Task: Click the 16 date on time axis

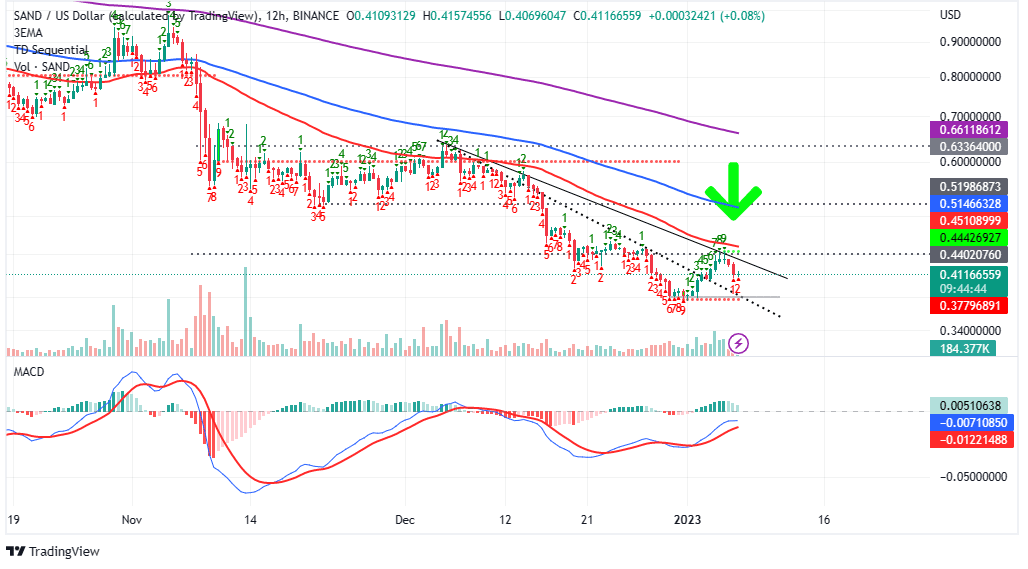Action: 823,520
